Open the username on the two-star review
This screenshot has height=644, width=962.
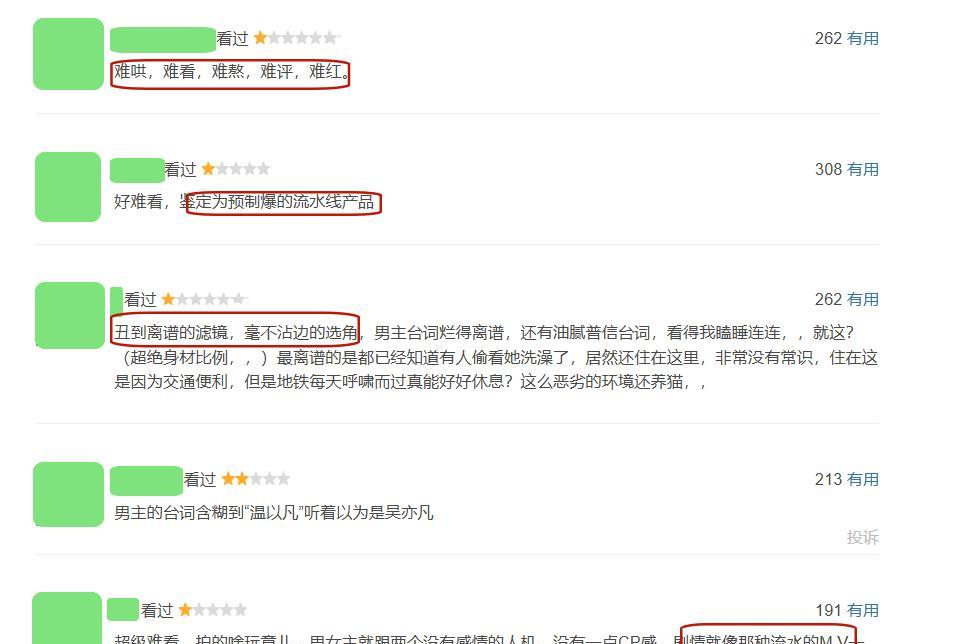click(x=147, y=480)
